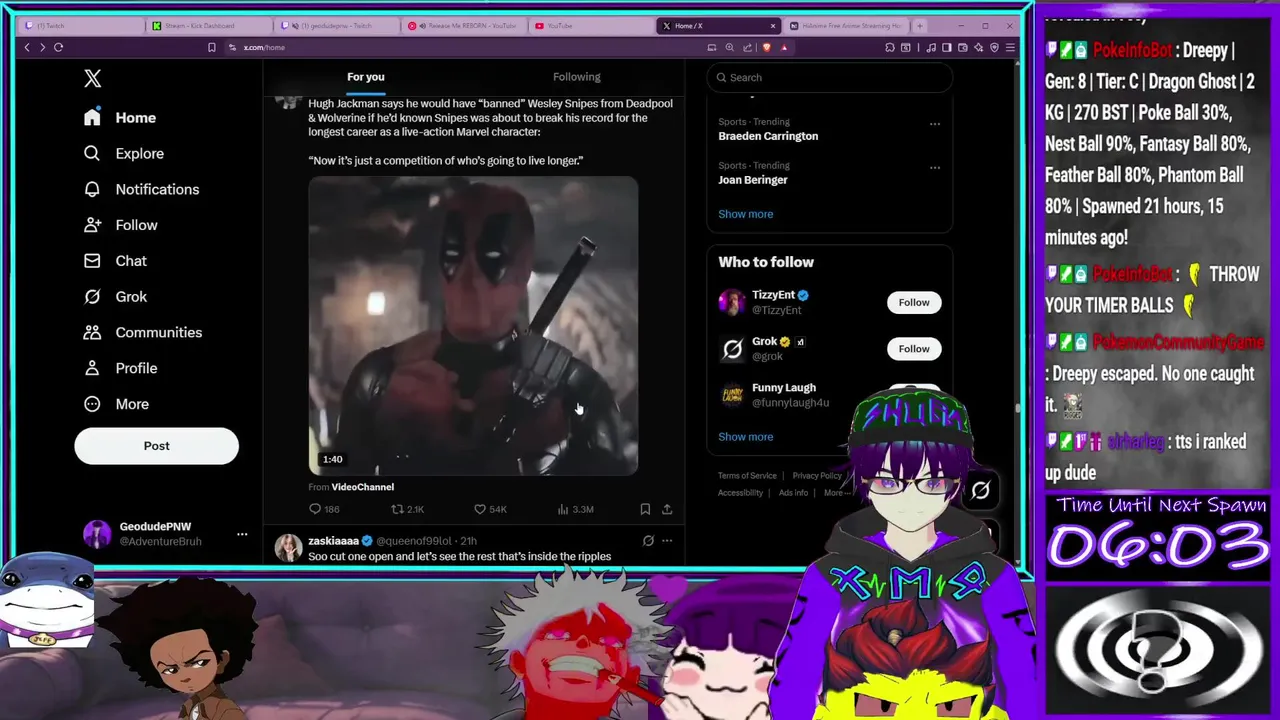
Task: Open Home from the X sidebar
Action: (x=120, y=117)
